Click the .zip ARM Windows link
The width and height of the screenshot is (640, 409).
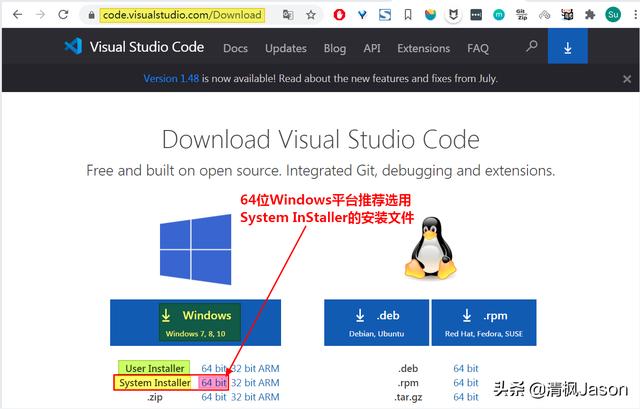(x=269, y=397)
